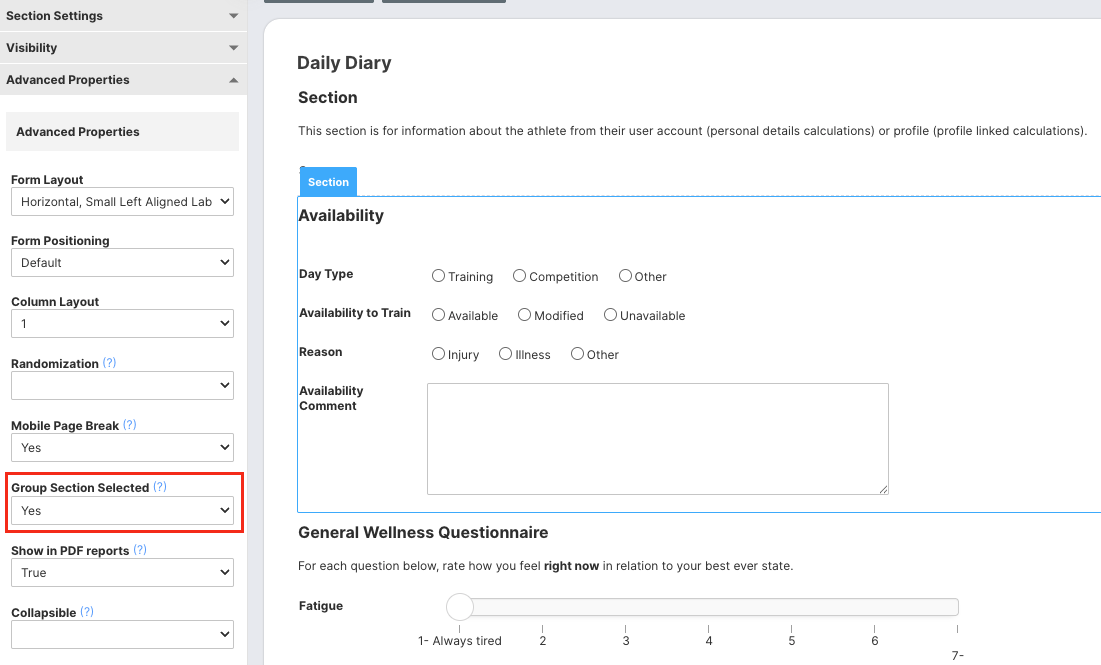Click the Daily Diary form title
Image resolution: width=1101 pixels, height=665 pixels.
click(344, 63)
